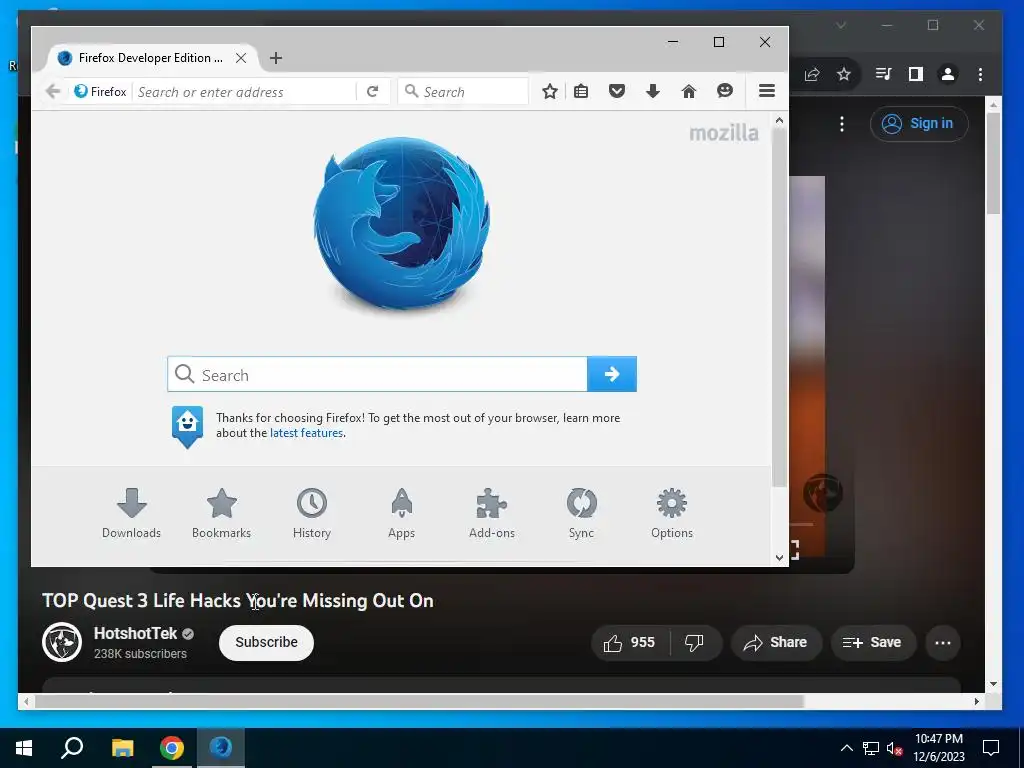Open Windows taskbar search
The image size is (1024, 768).
72,748
